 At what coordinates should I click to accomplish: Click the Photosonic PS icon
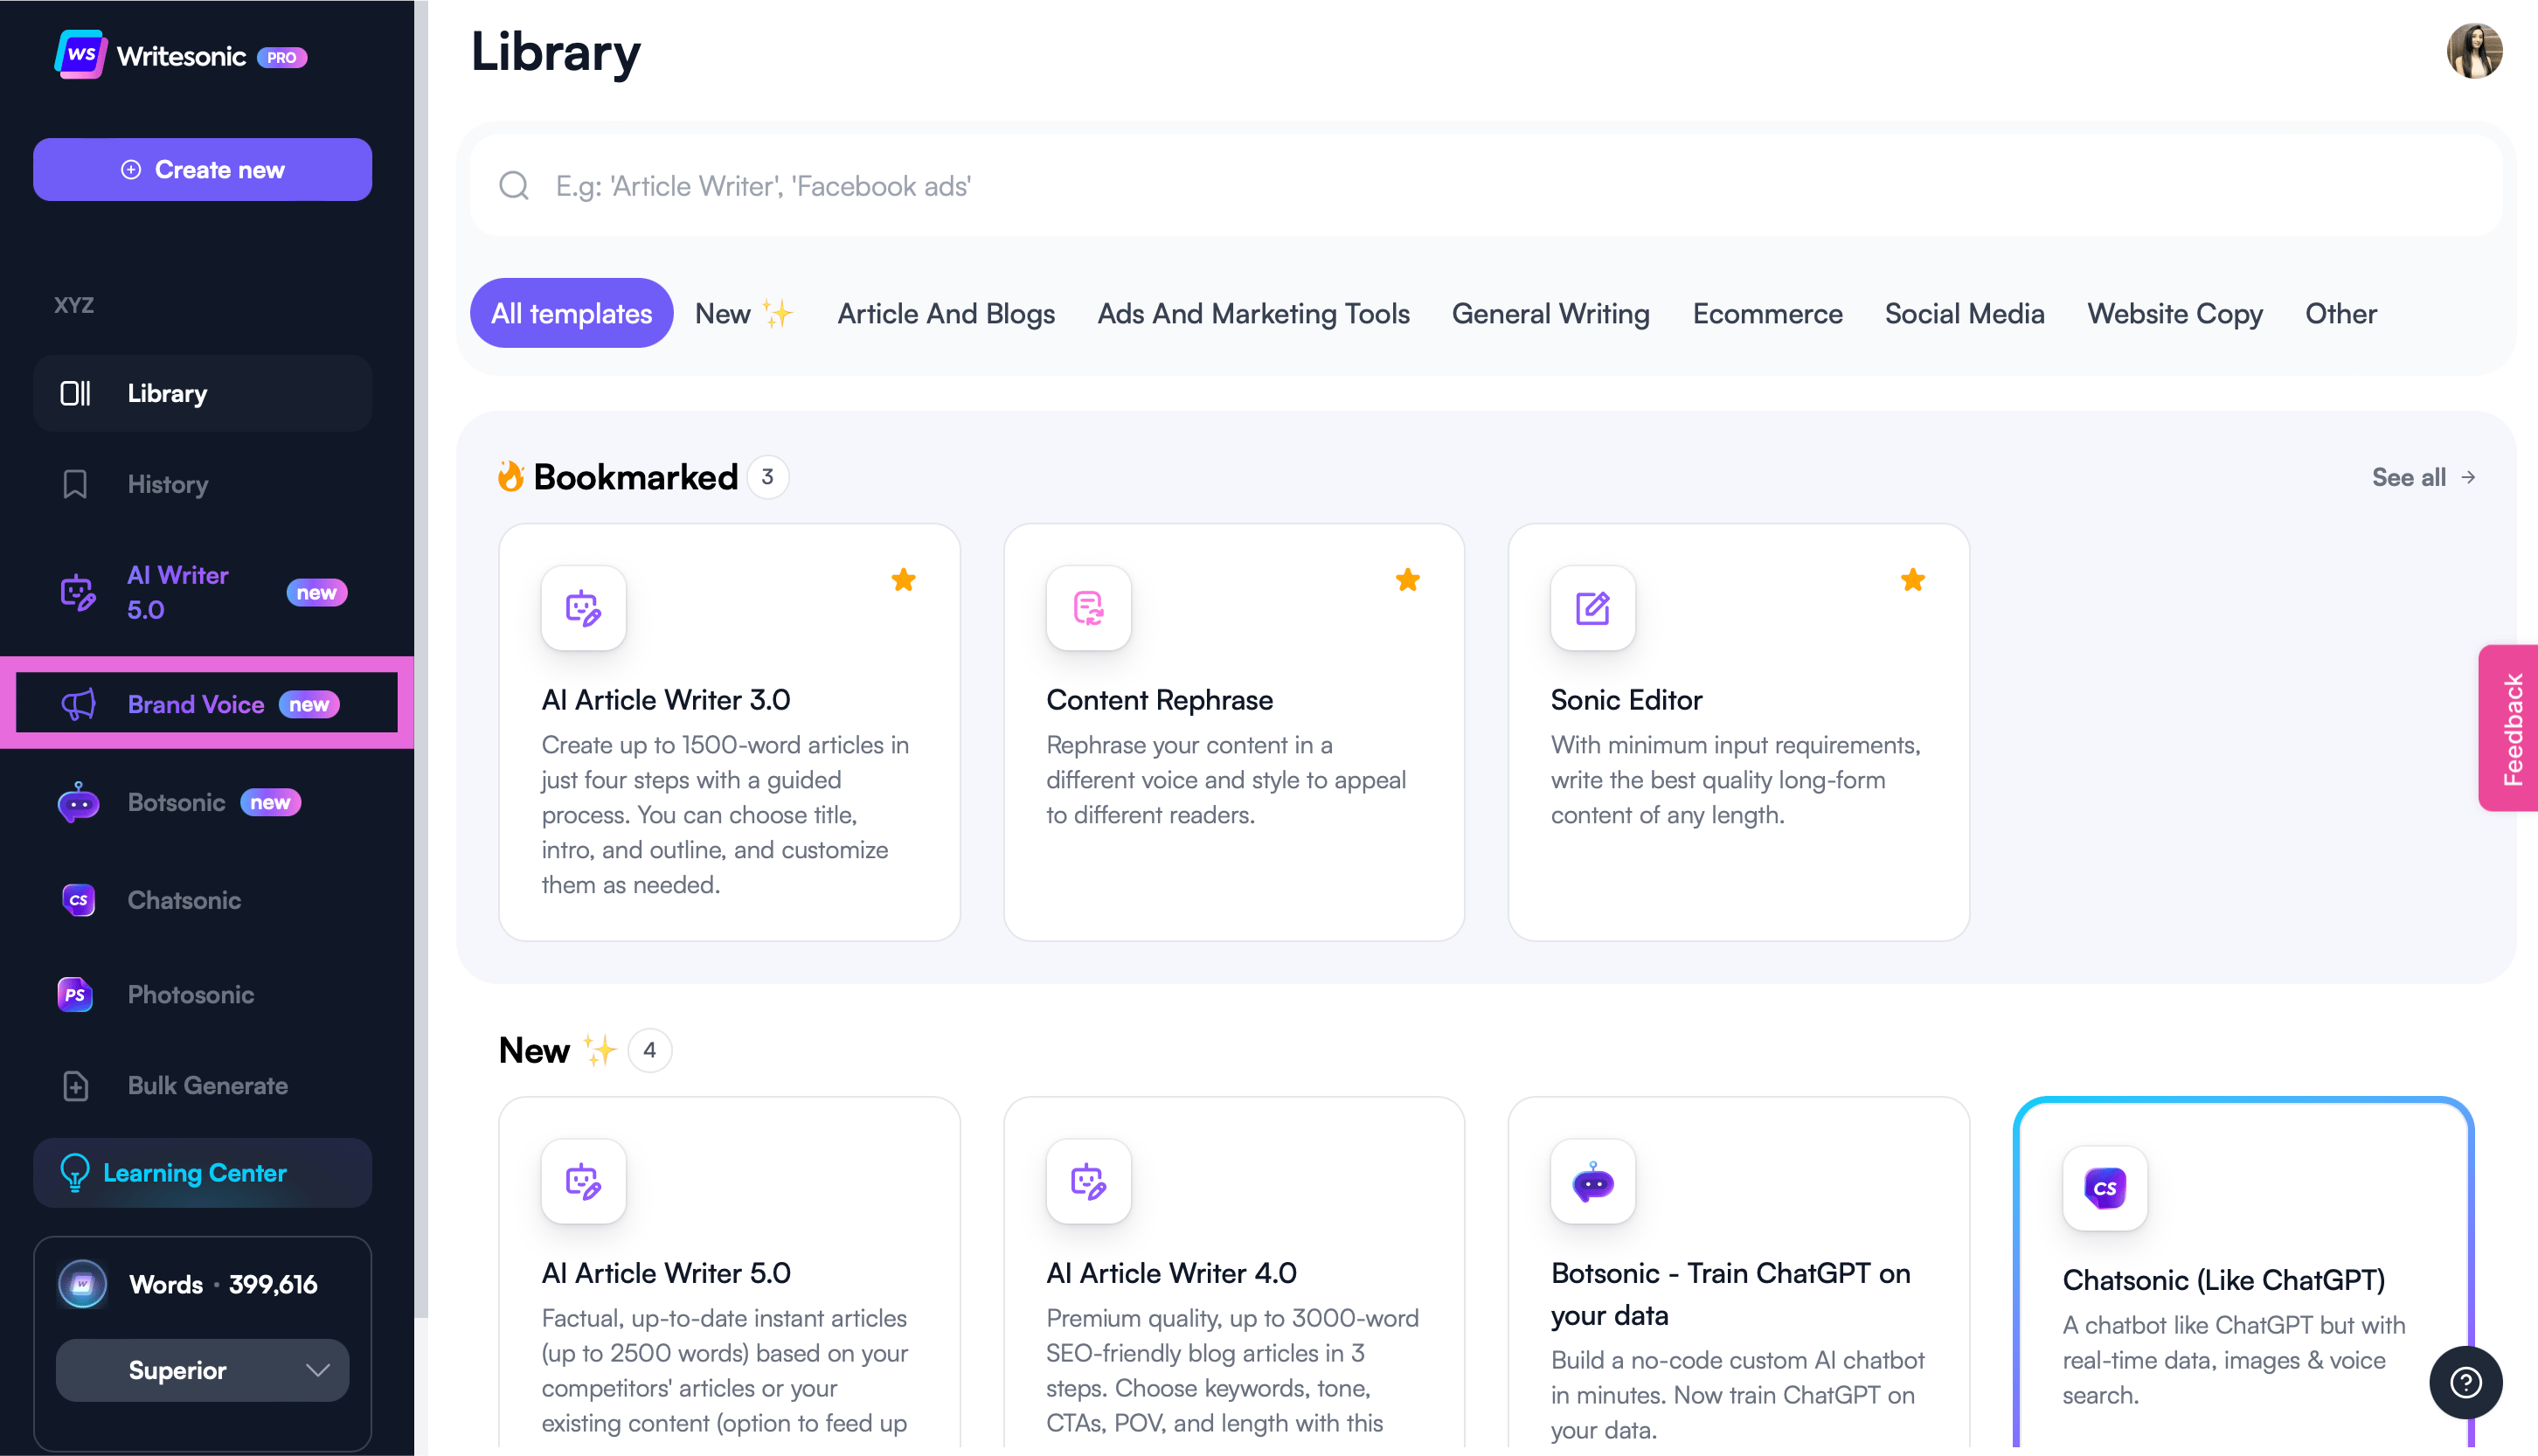coord(75,994)
